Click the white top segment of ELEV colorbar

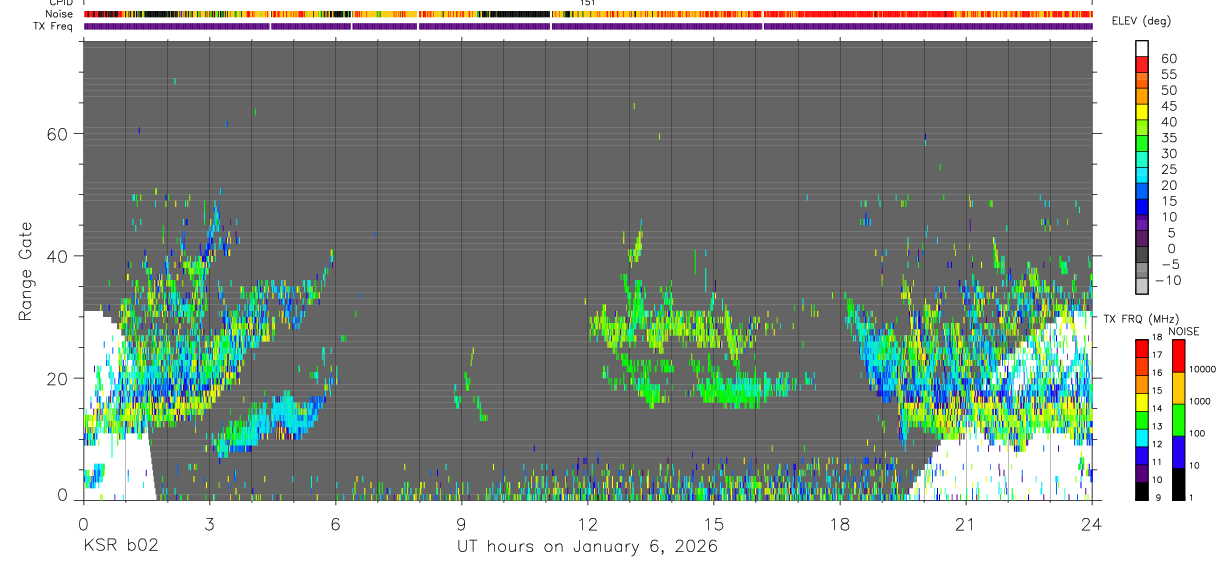1141,47
